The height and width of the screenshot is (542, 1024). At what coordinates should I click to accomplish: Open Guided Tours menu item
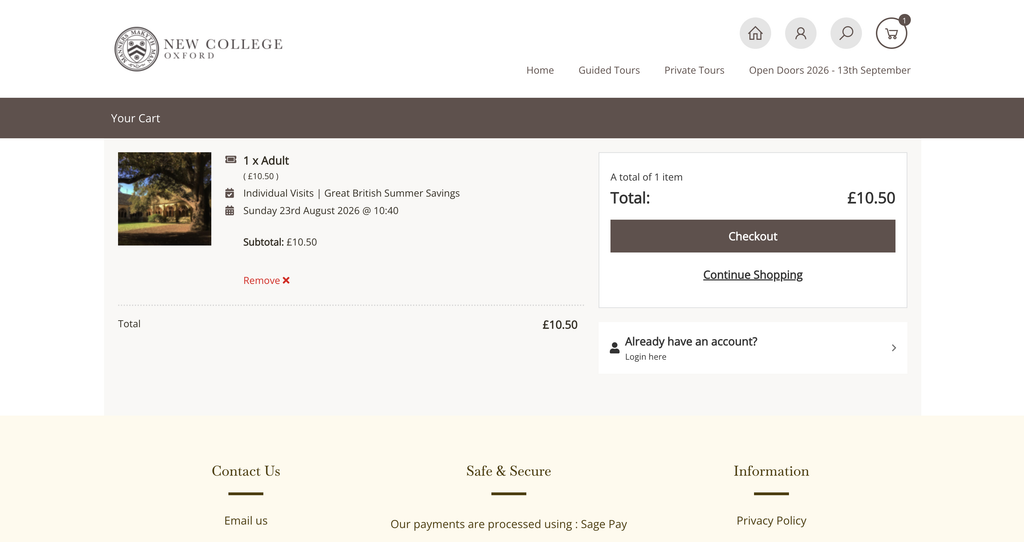click(609, 70)
